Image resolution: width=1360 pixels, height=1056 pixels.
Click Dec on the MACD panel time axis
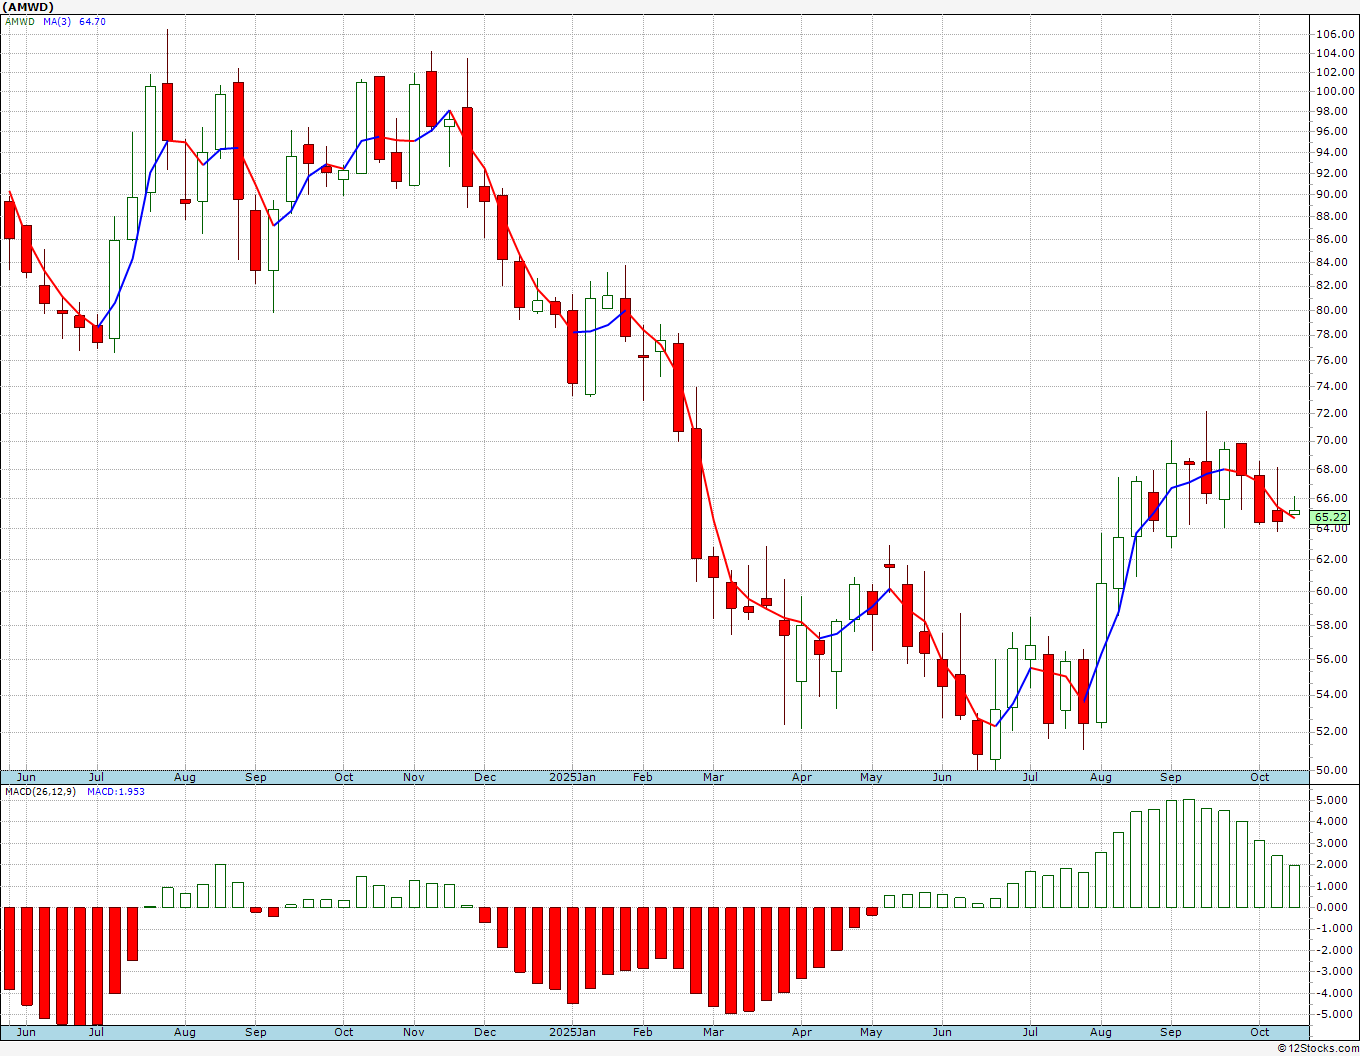[x=485, y=1032]
